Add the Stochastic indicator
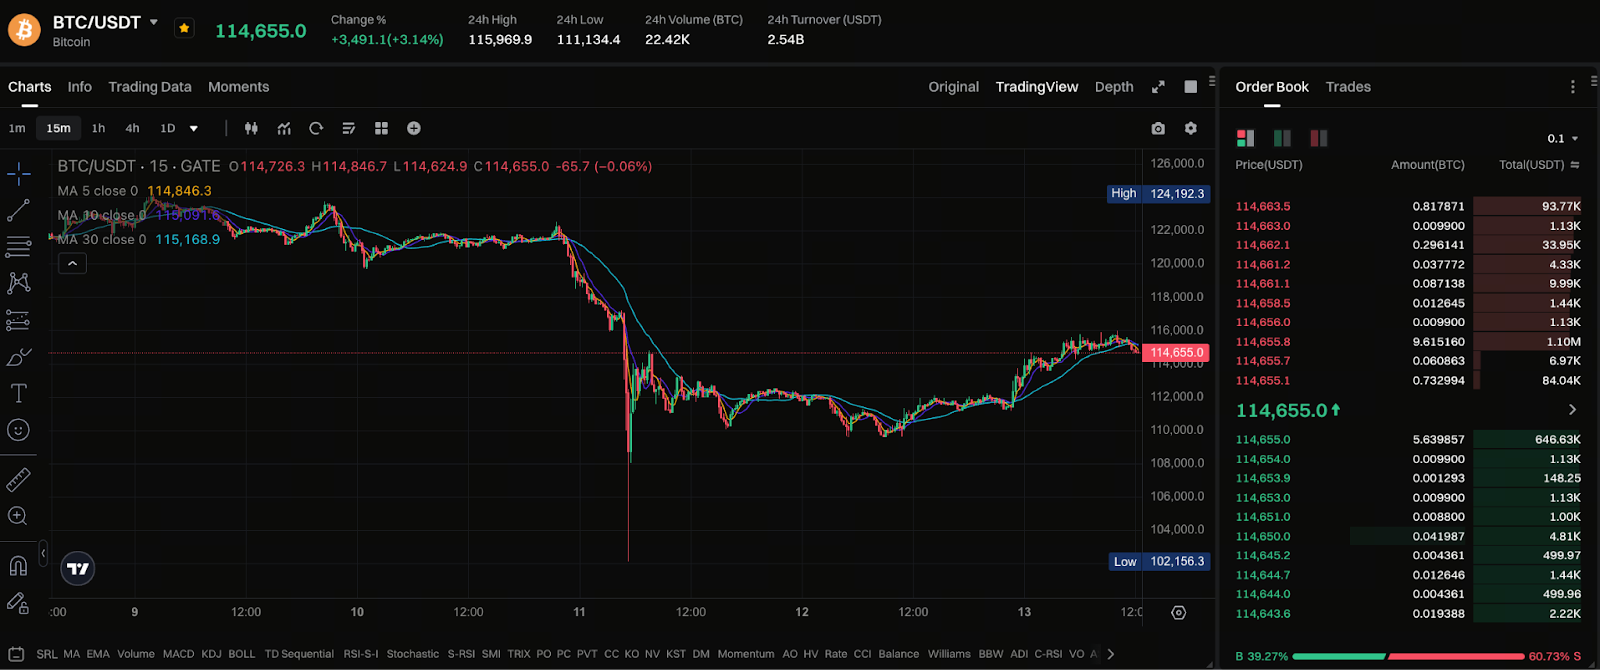The image size is (1600, 670). coord(413,654)
